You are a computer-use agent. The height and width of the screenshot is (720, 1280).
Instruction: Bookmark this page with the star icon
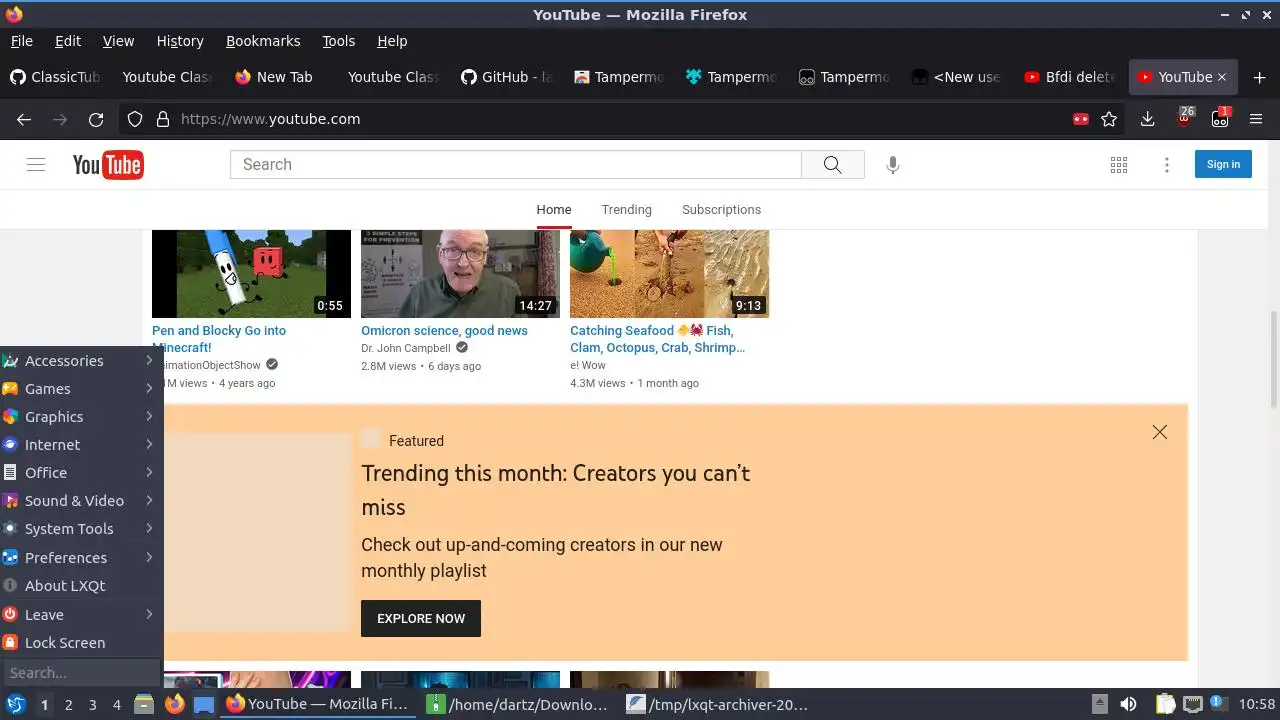pyautogui.click(x=1109, y=119)
